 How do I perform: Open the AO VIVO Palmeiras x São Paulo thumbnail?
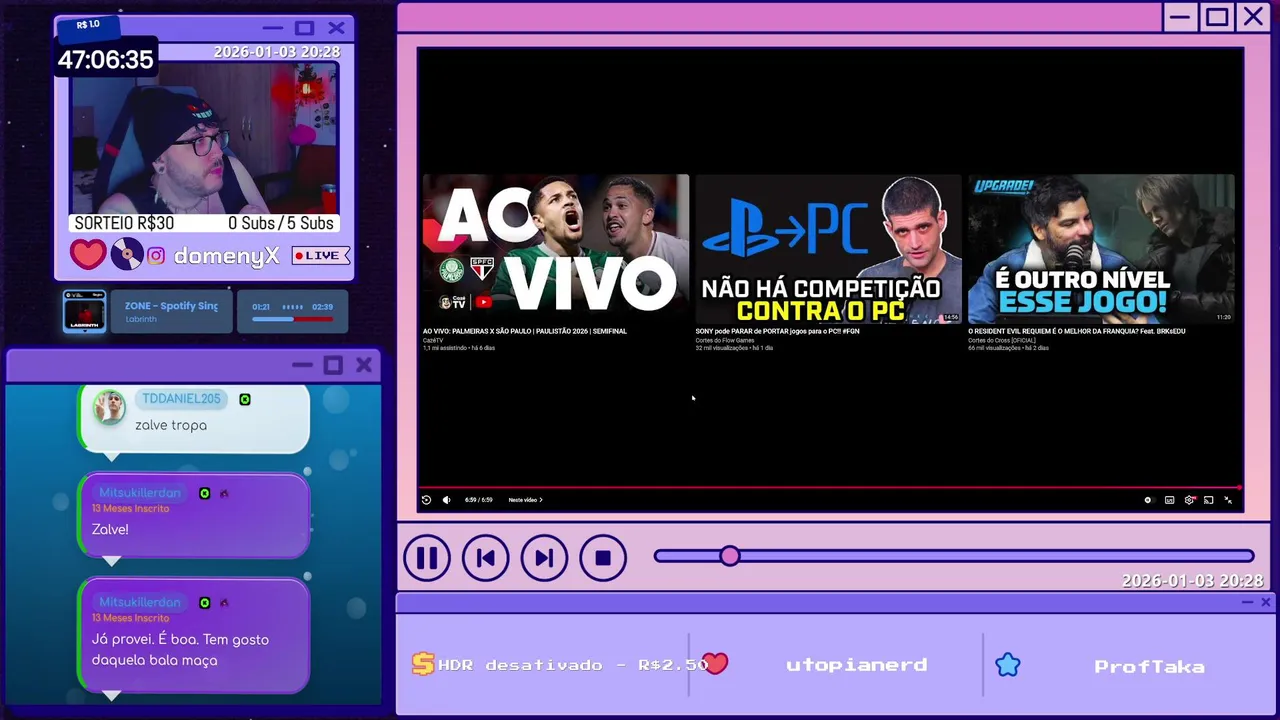tap(555, 249)
